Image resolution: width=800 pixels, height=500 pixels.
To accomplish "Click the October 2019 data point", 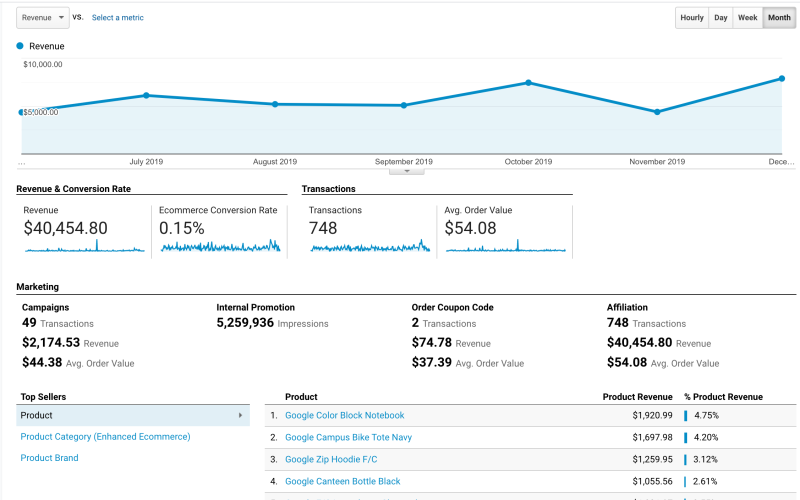I will coord(529,83).
